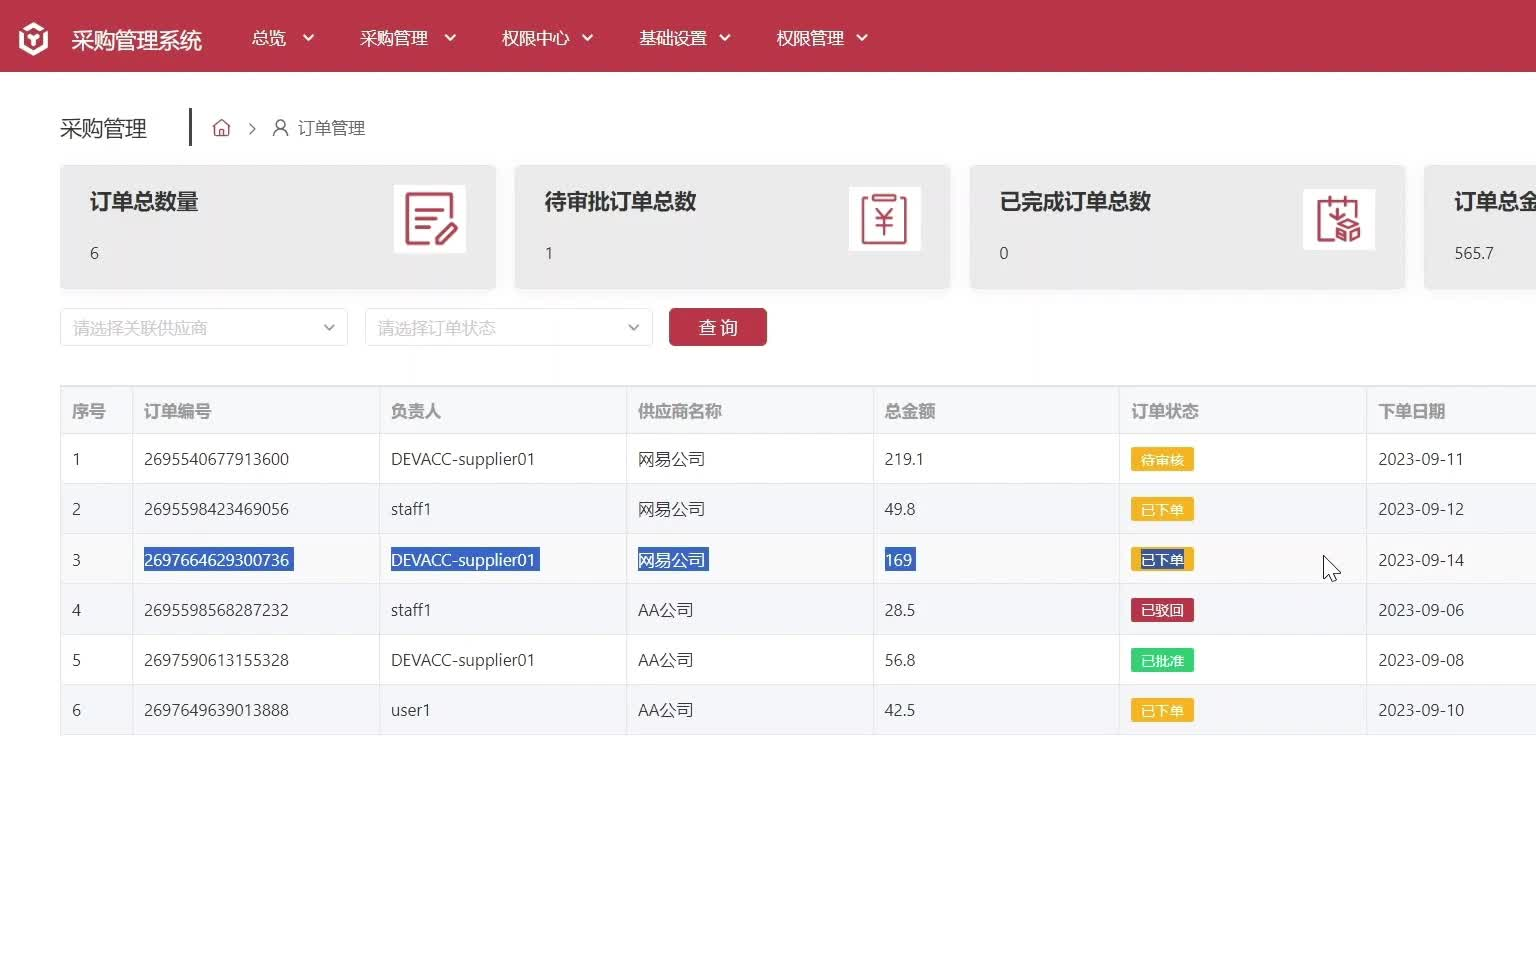The image size is (1536, 961).
Task: Click date 2023-09-14
Action: [x=1420, y=560]
